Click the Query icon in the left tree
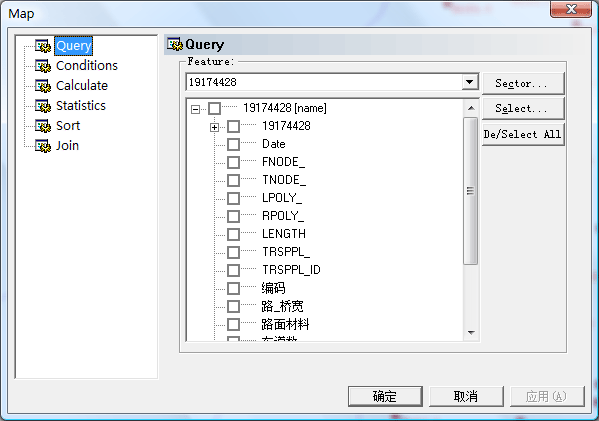Image resolution: width=599 pixels, height=421 pixels. (43, 46)
